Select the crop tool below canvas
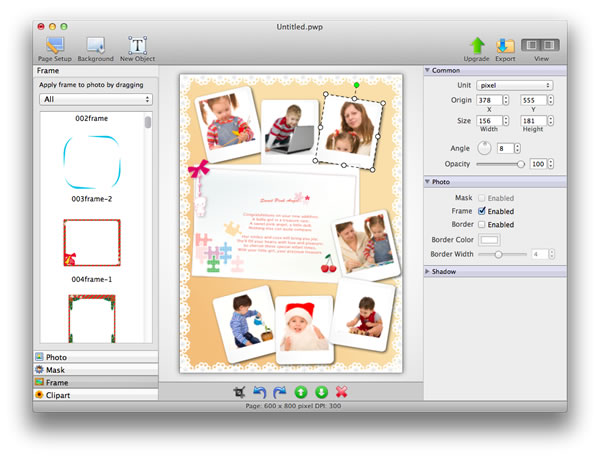 point(239,393)
